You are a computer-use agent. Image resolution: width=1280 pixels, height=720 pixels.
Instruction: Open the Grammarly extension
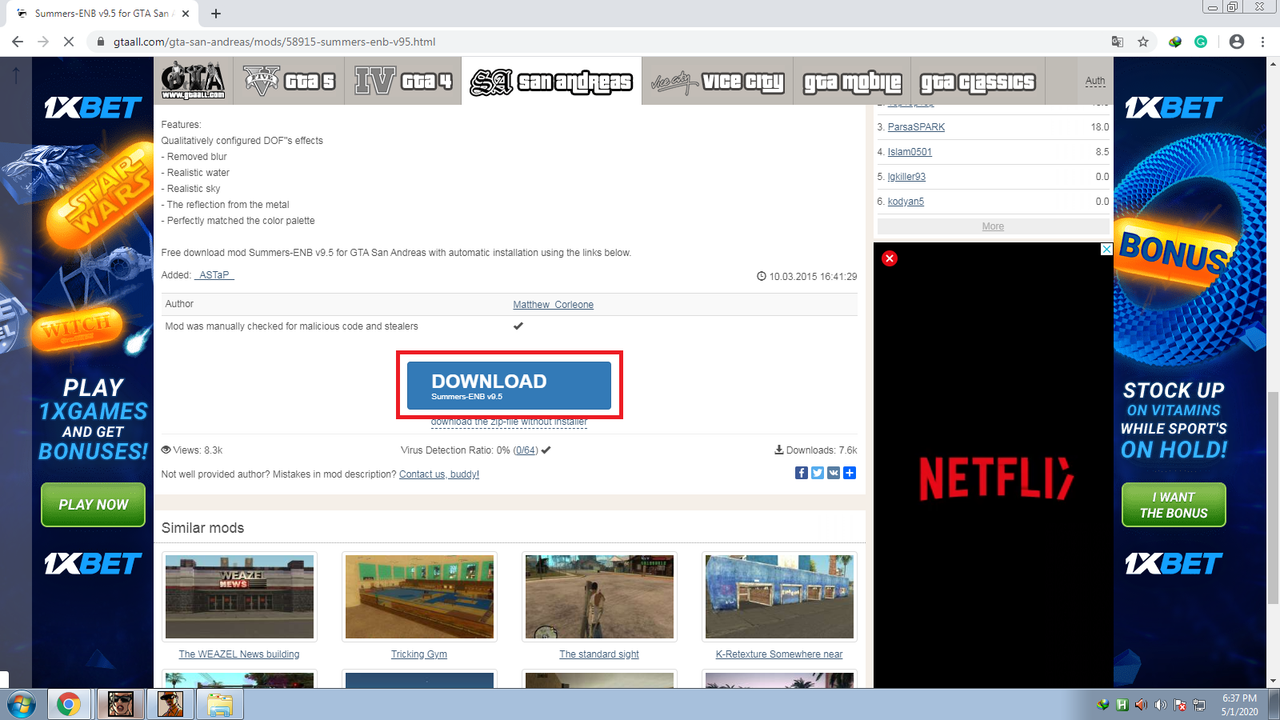[x=1201, y=42]
